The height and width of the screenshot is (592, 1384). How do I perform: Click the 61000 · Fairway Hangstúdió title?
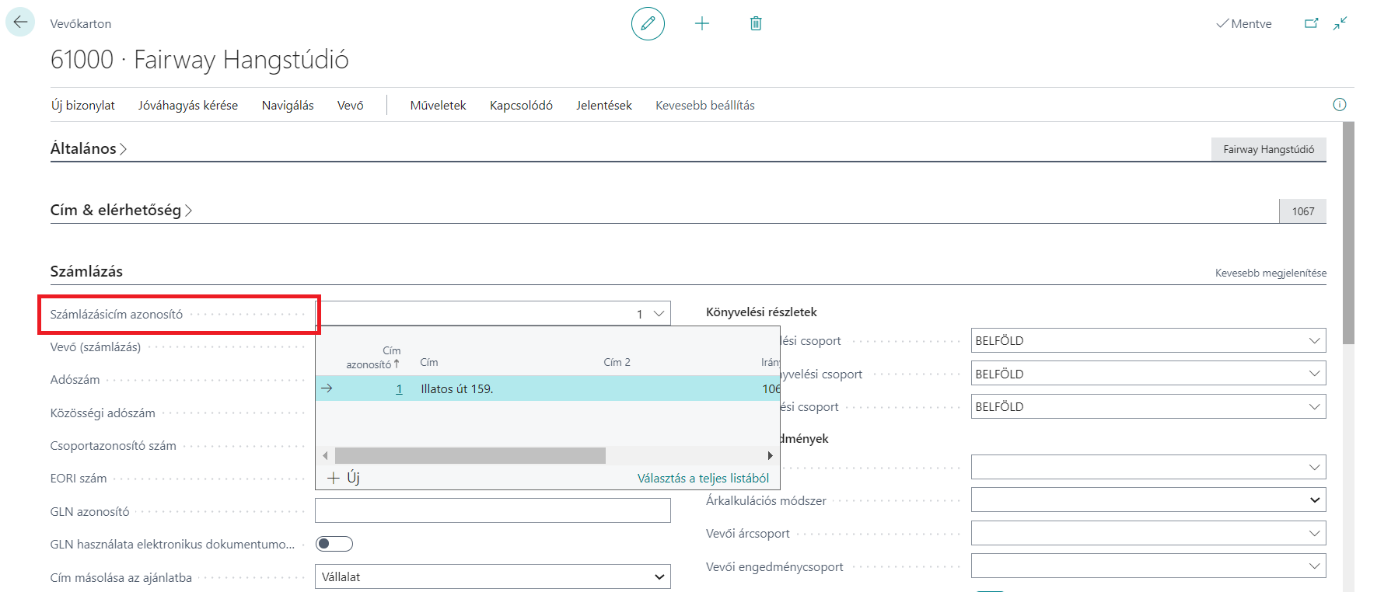199,59
